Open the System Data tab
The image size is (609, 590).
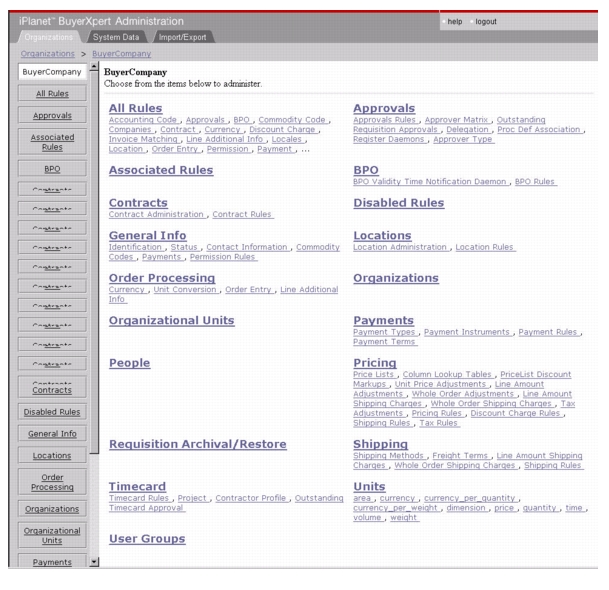pyautogui.click(x=116, y=37)
